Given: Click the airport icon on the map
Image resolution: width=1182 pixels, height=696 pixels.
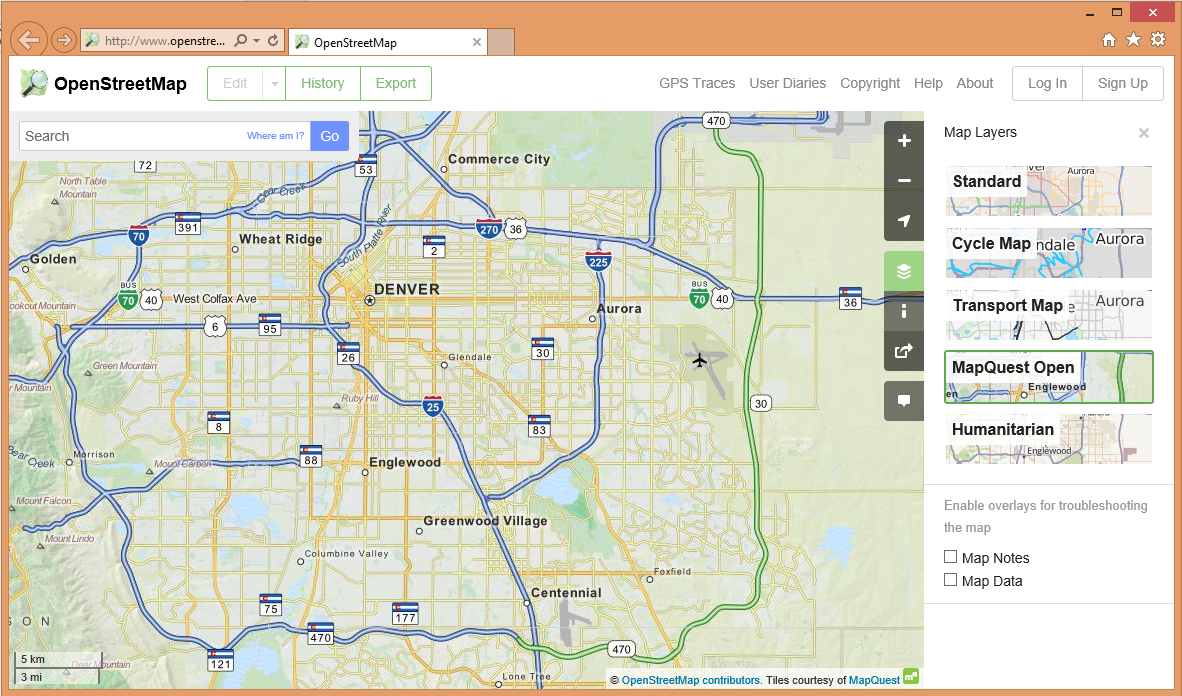Looking at the screenshot, I should [x=700, y=360].
